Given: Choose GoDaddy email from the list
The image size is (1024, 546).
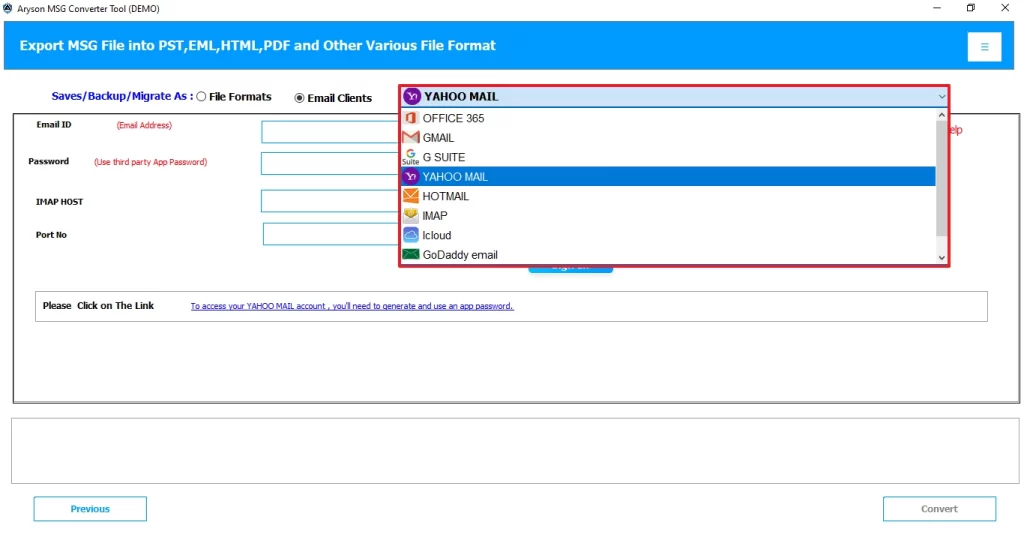Looking at the screenshot, I should point(668,255).
